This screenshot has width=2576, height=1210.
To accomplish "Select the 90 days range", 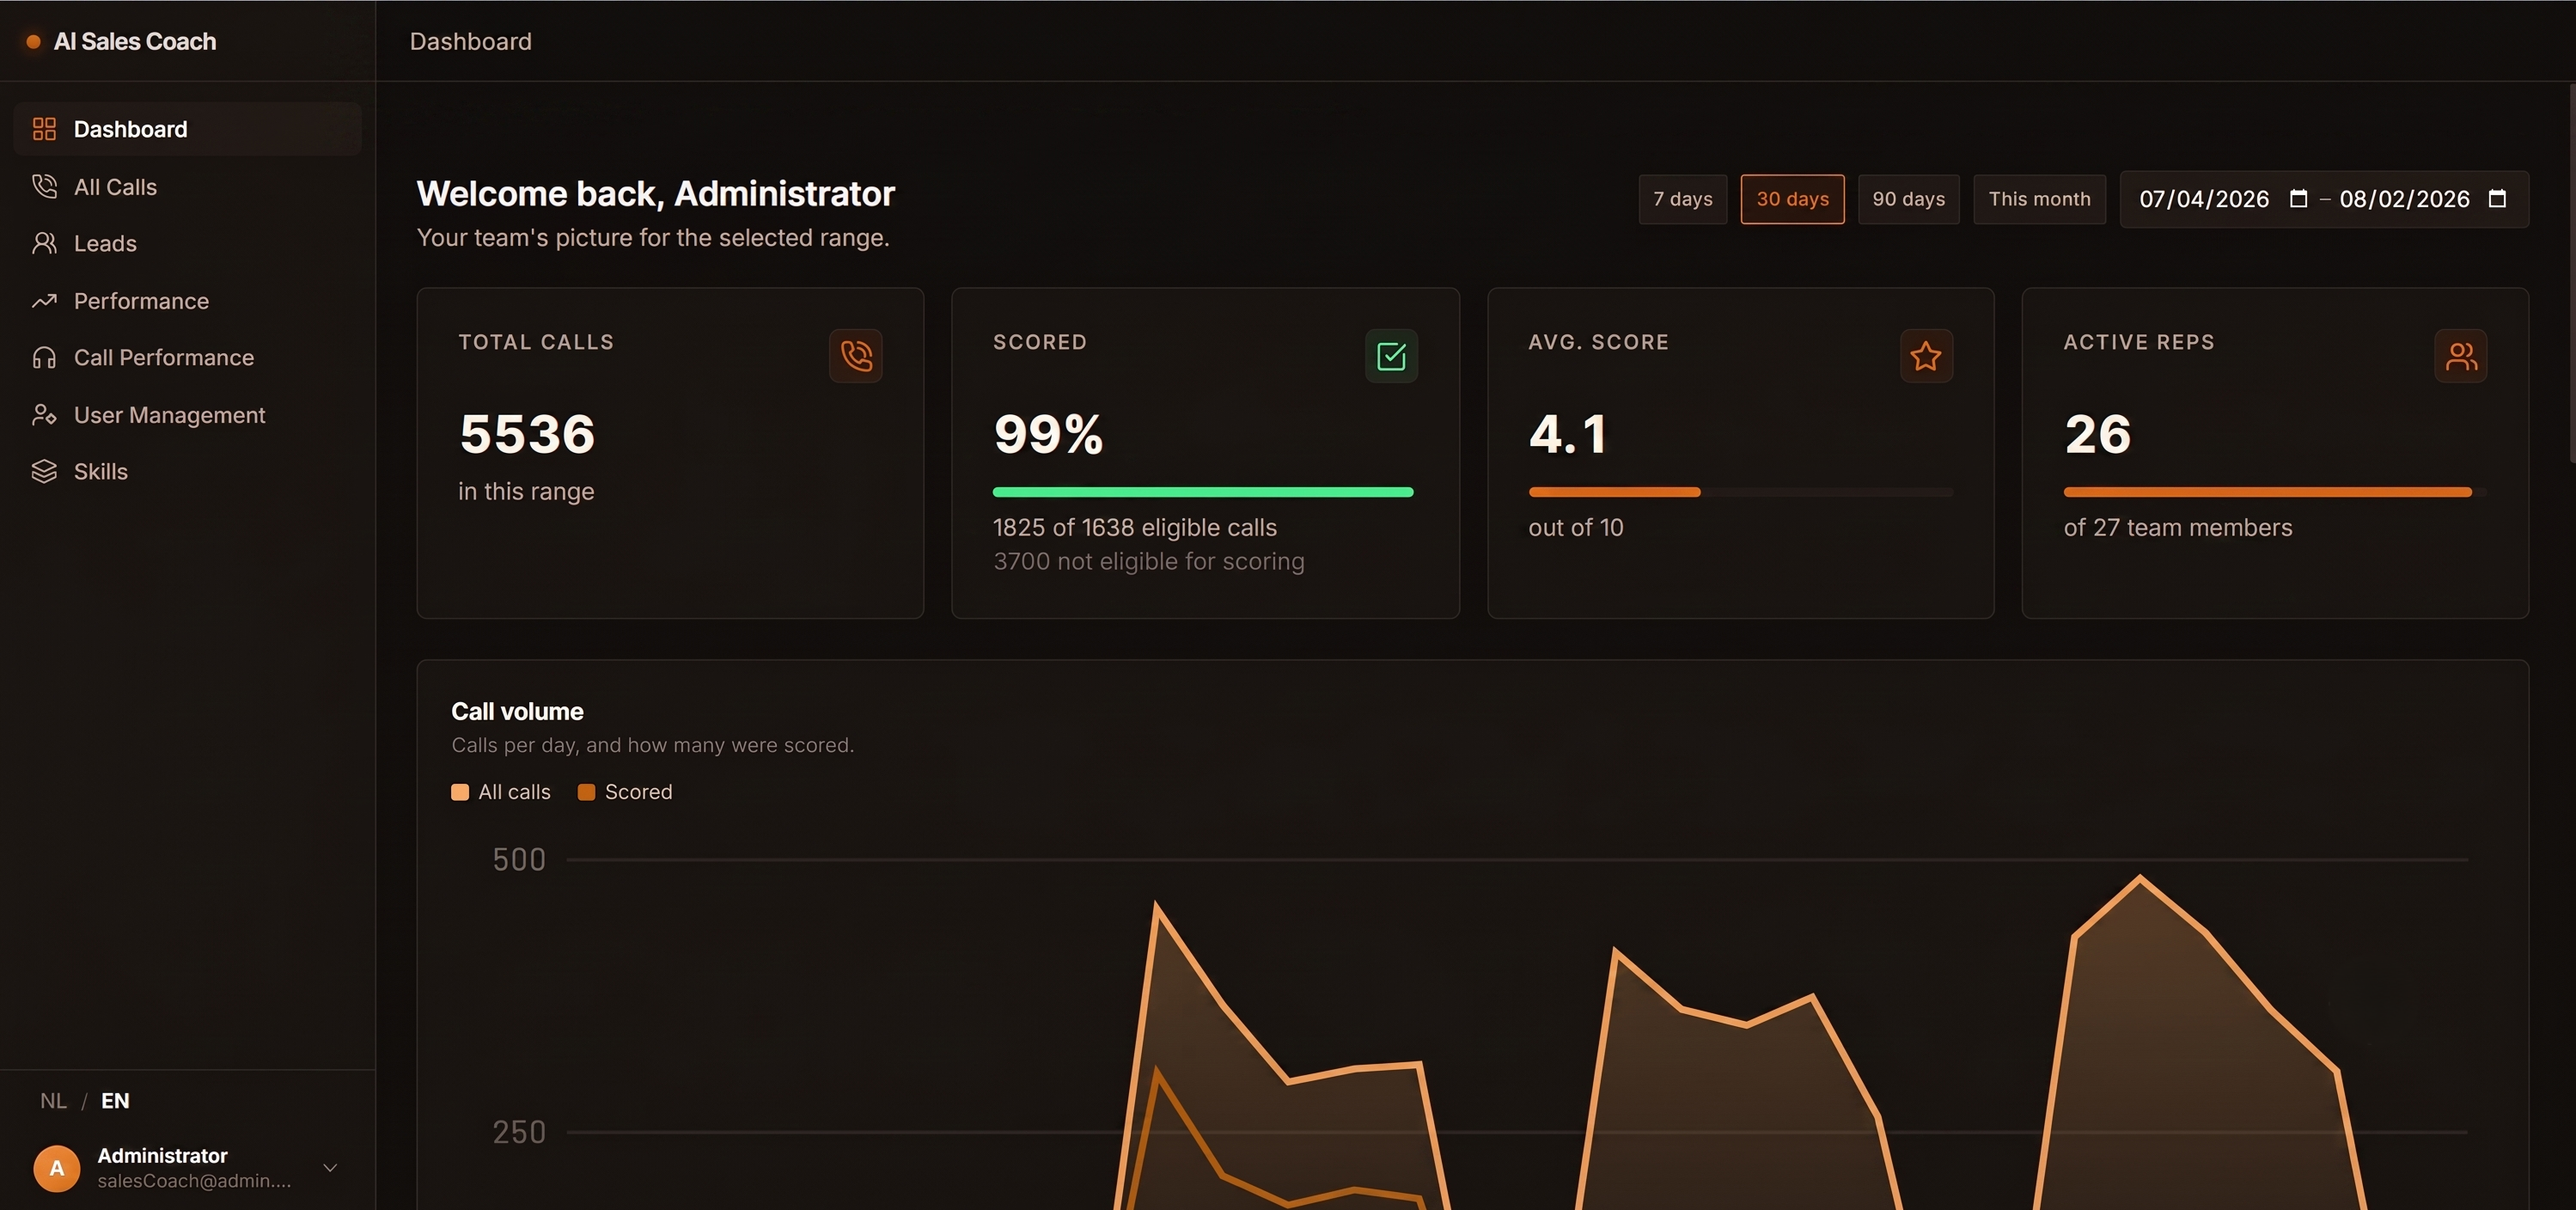I will pos(1908,199).
